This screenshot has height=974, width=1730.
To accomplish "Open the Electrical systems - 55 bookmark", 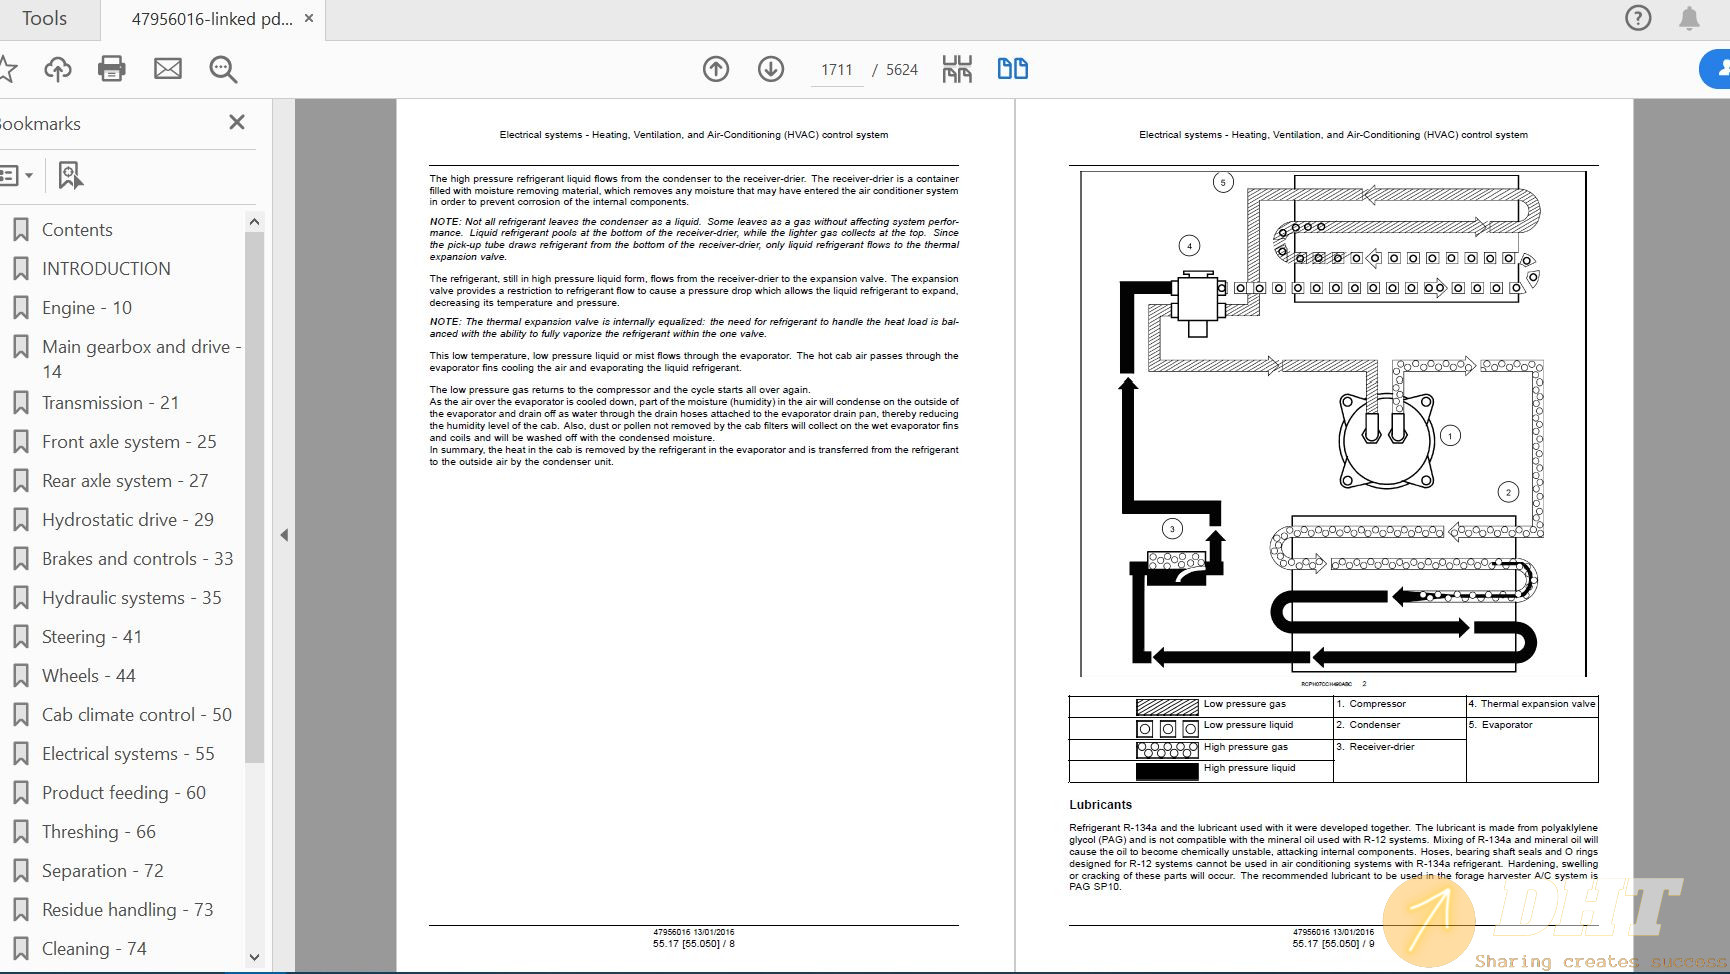I will pos(128,753).
